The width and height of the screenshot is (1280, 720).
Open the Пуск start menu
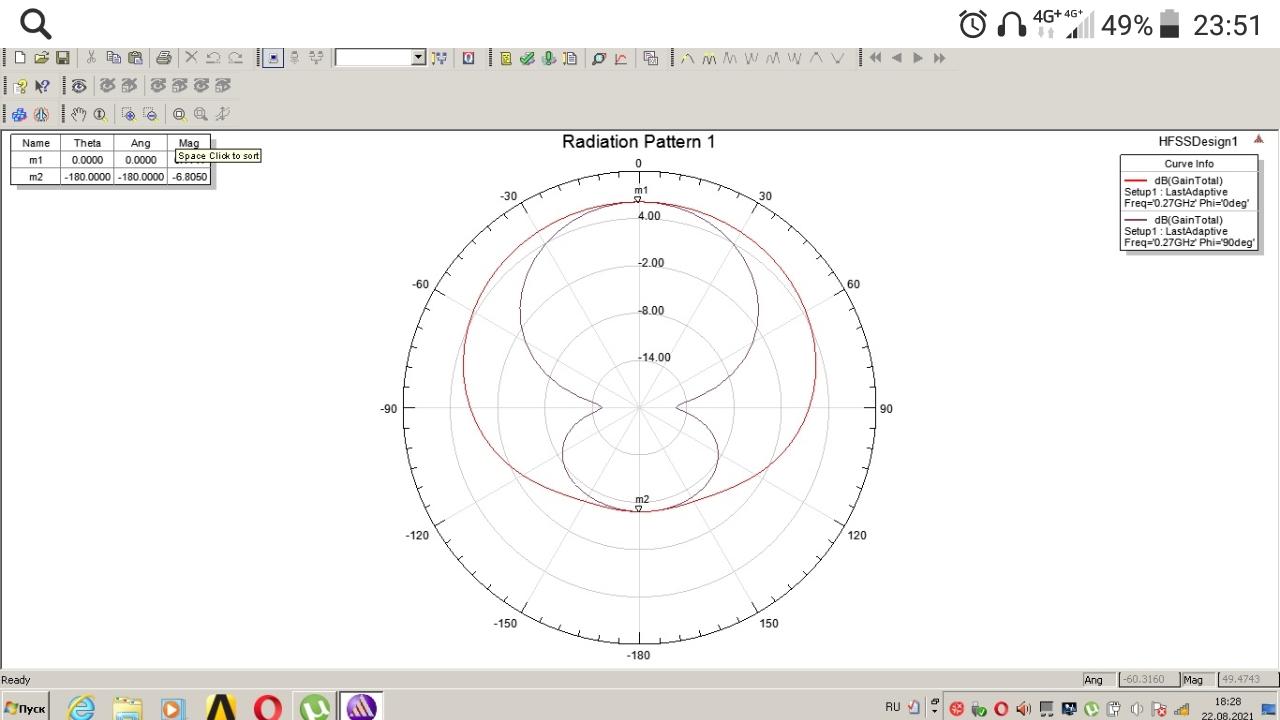25,708
